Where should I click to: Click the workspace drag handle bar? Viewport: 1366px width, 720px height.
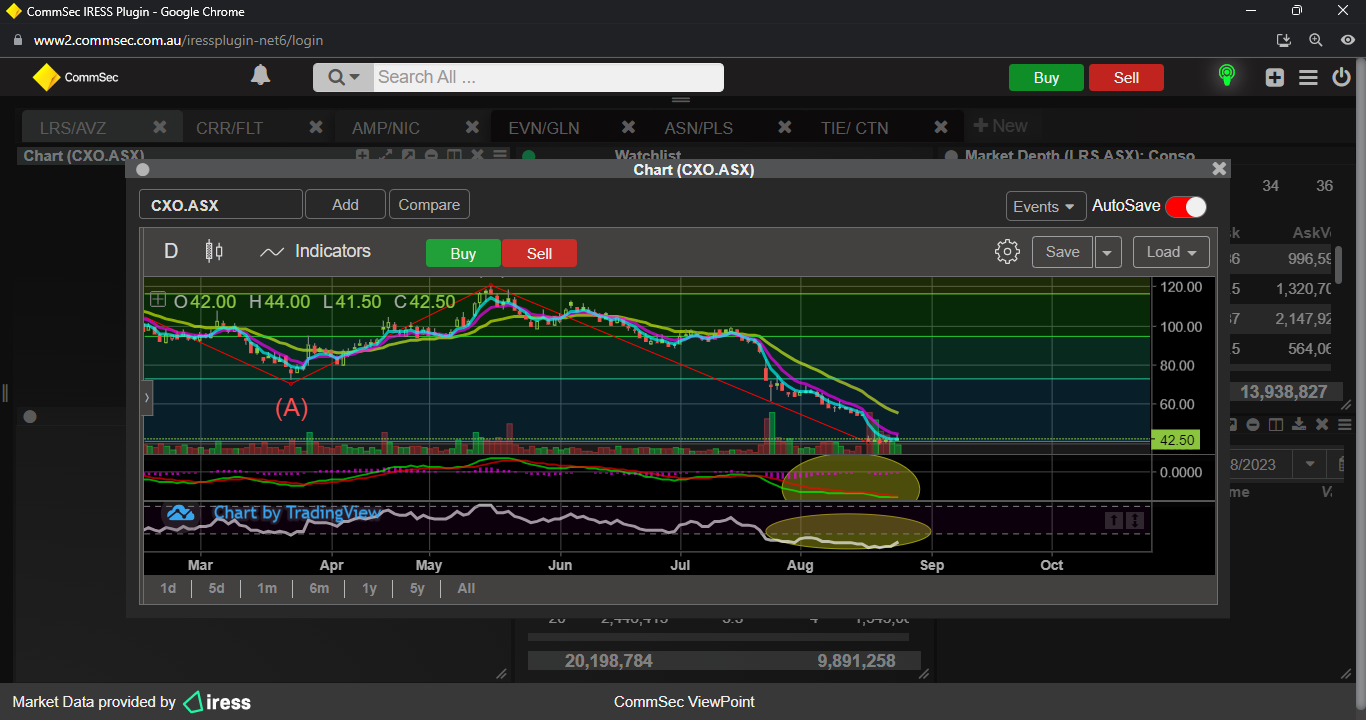(681, 100)
